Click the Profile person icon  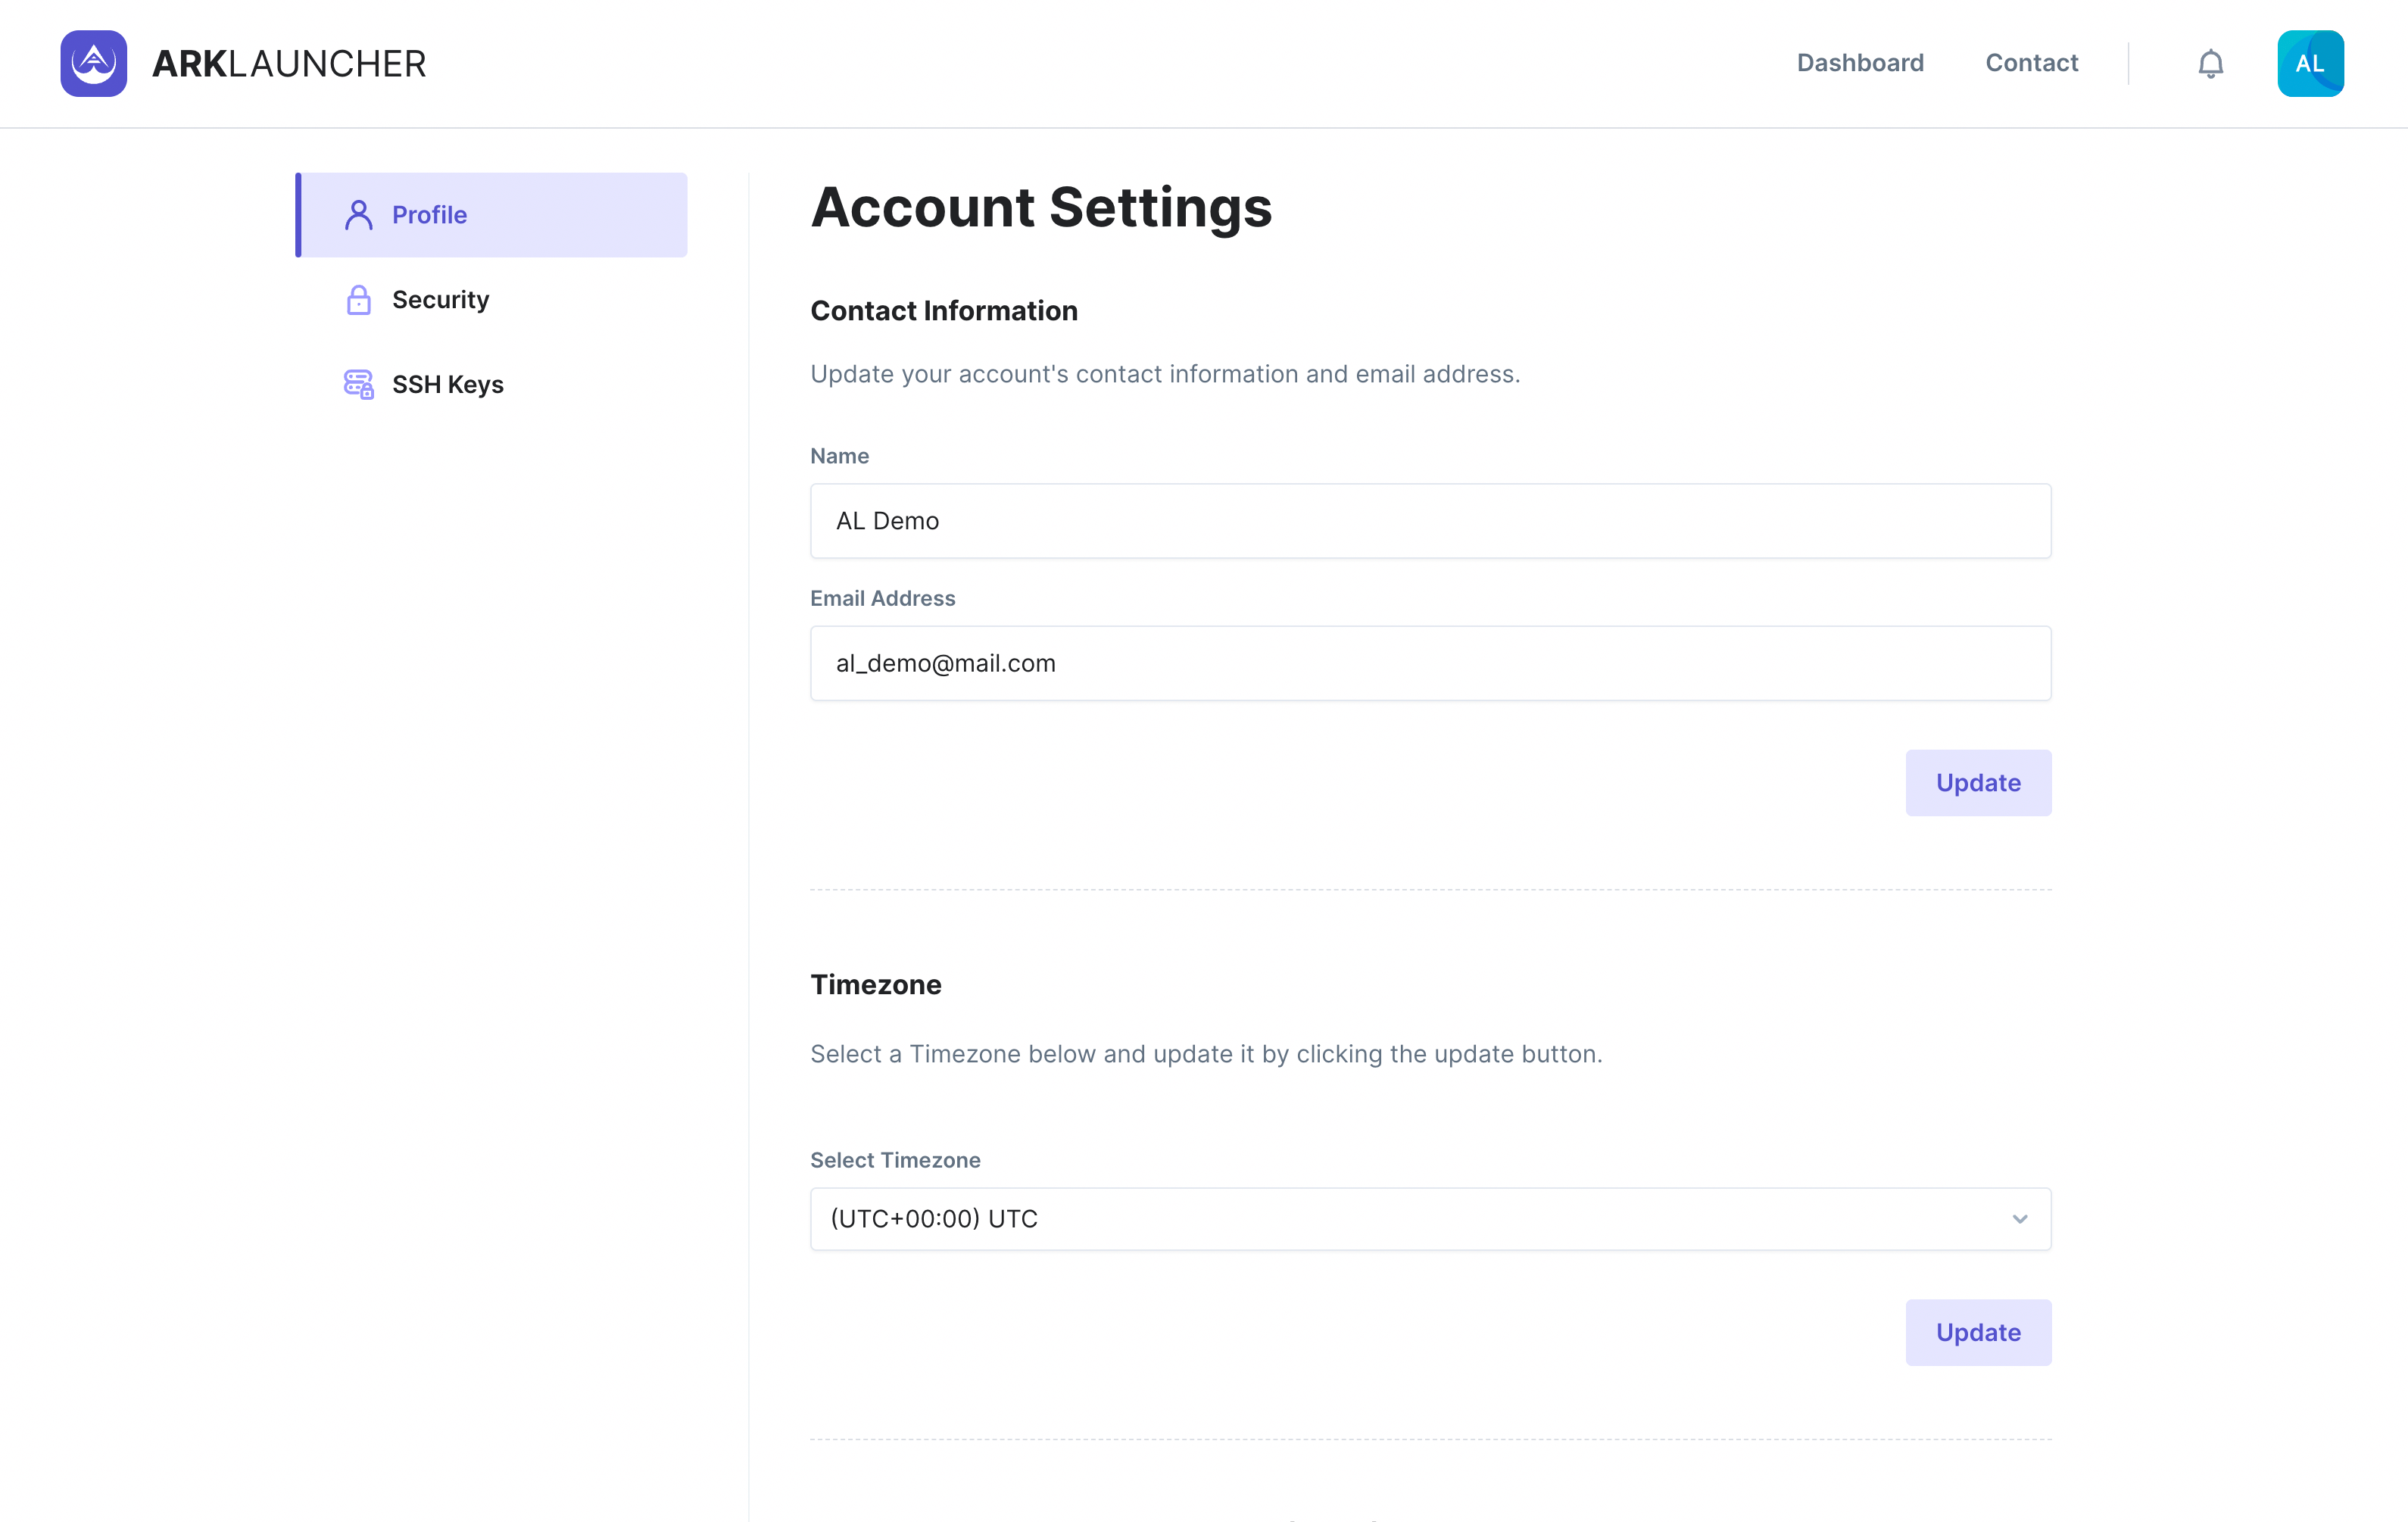click(x=358, y=215)
